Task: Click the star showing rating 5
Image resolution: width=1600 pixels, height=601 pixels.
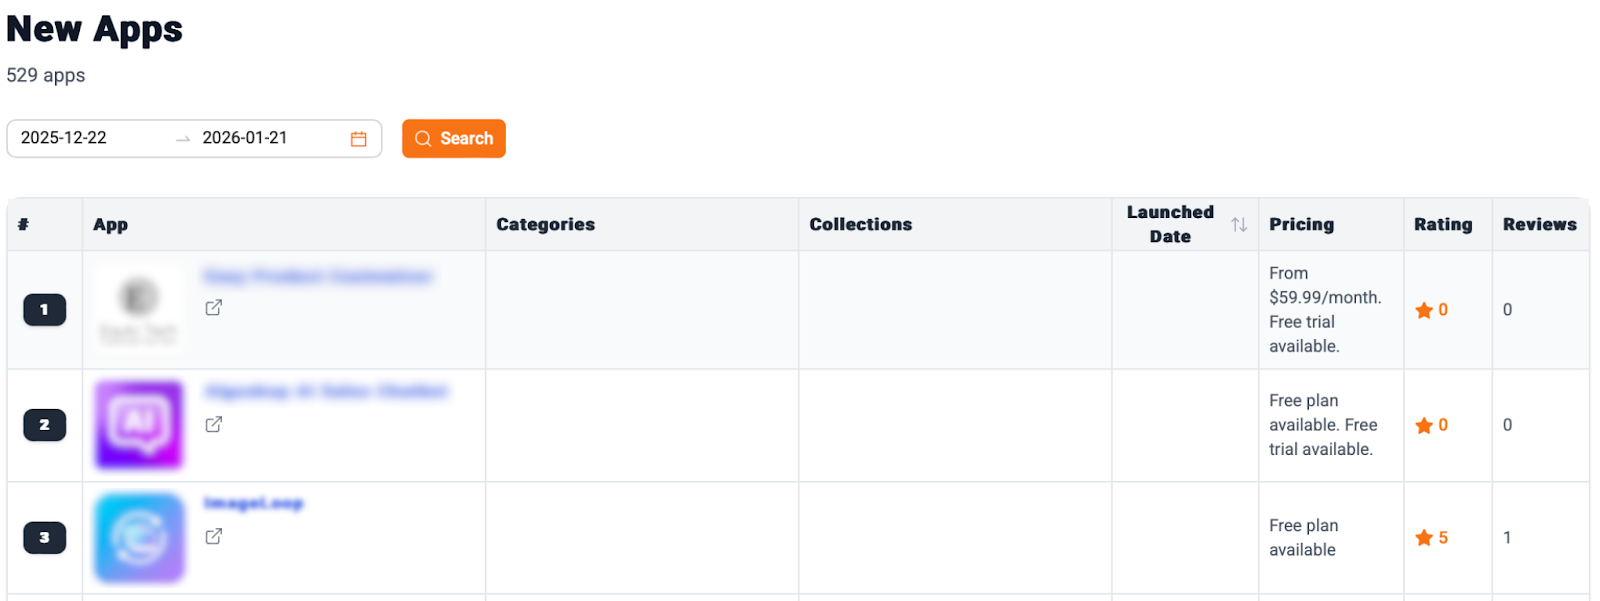Action: click(x=1424, y=538)
